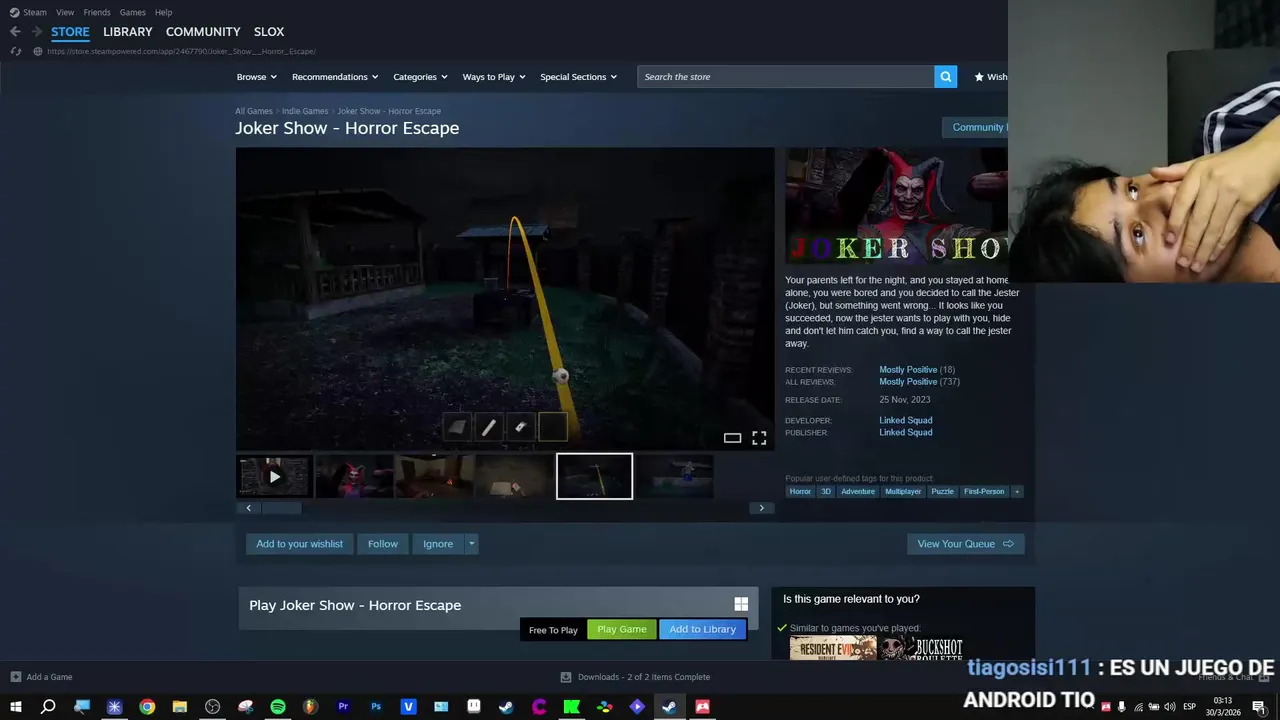Click the Add to Library button
Screen dimensions: 1280x720
pos(702,629)
